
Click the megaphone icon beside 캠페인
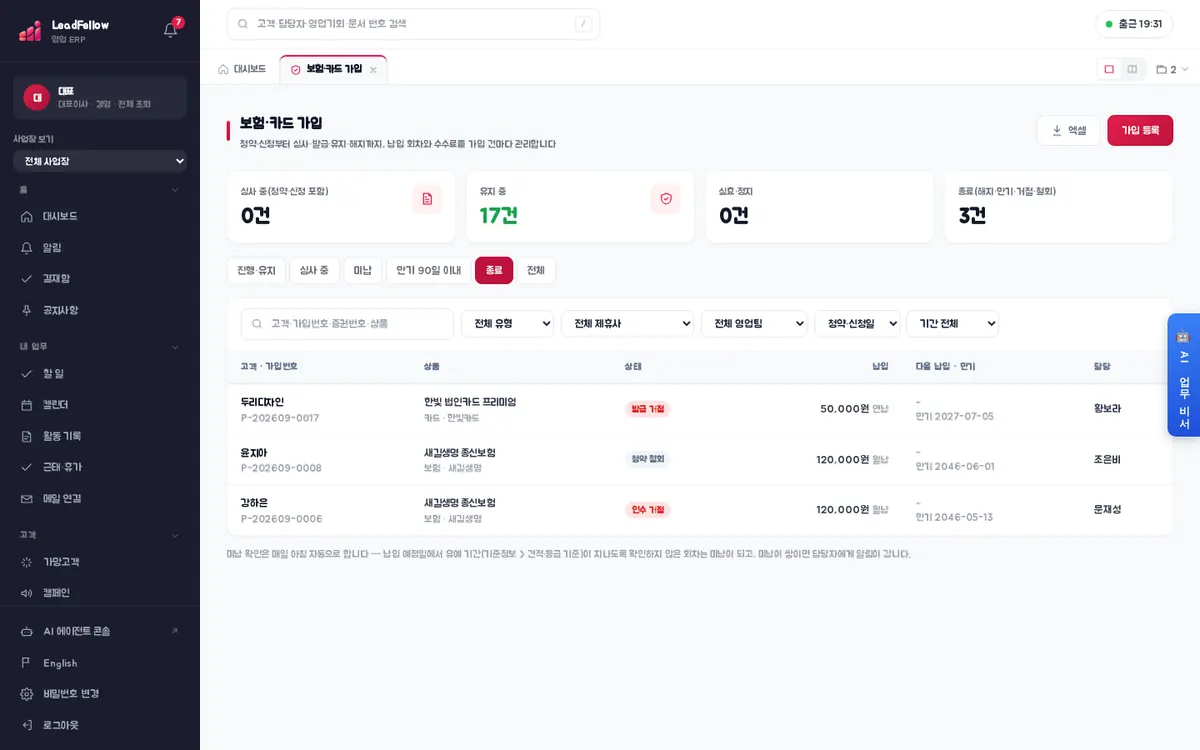pos(27,593)
